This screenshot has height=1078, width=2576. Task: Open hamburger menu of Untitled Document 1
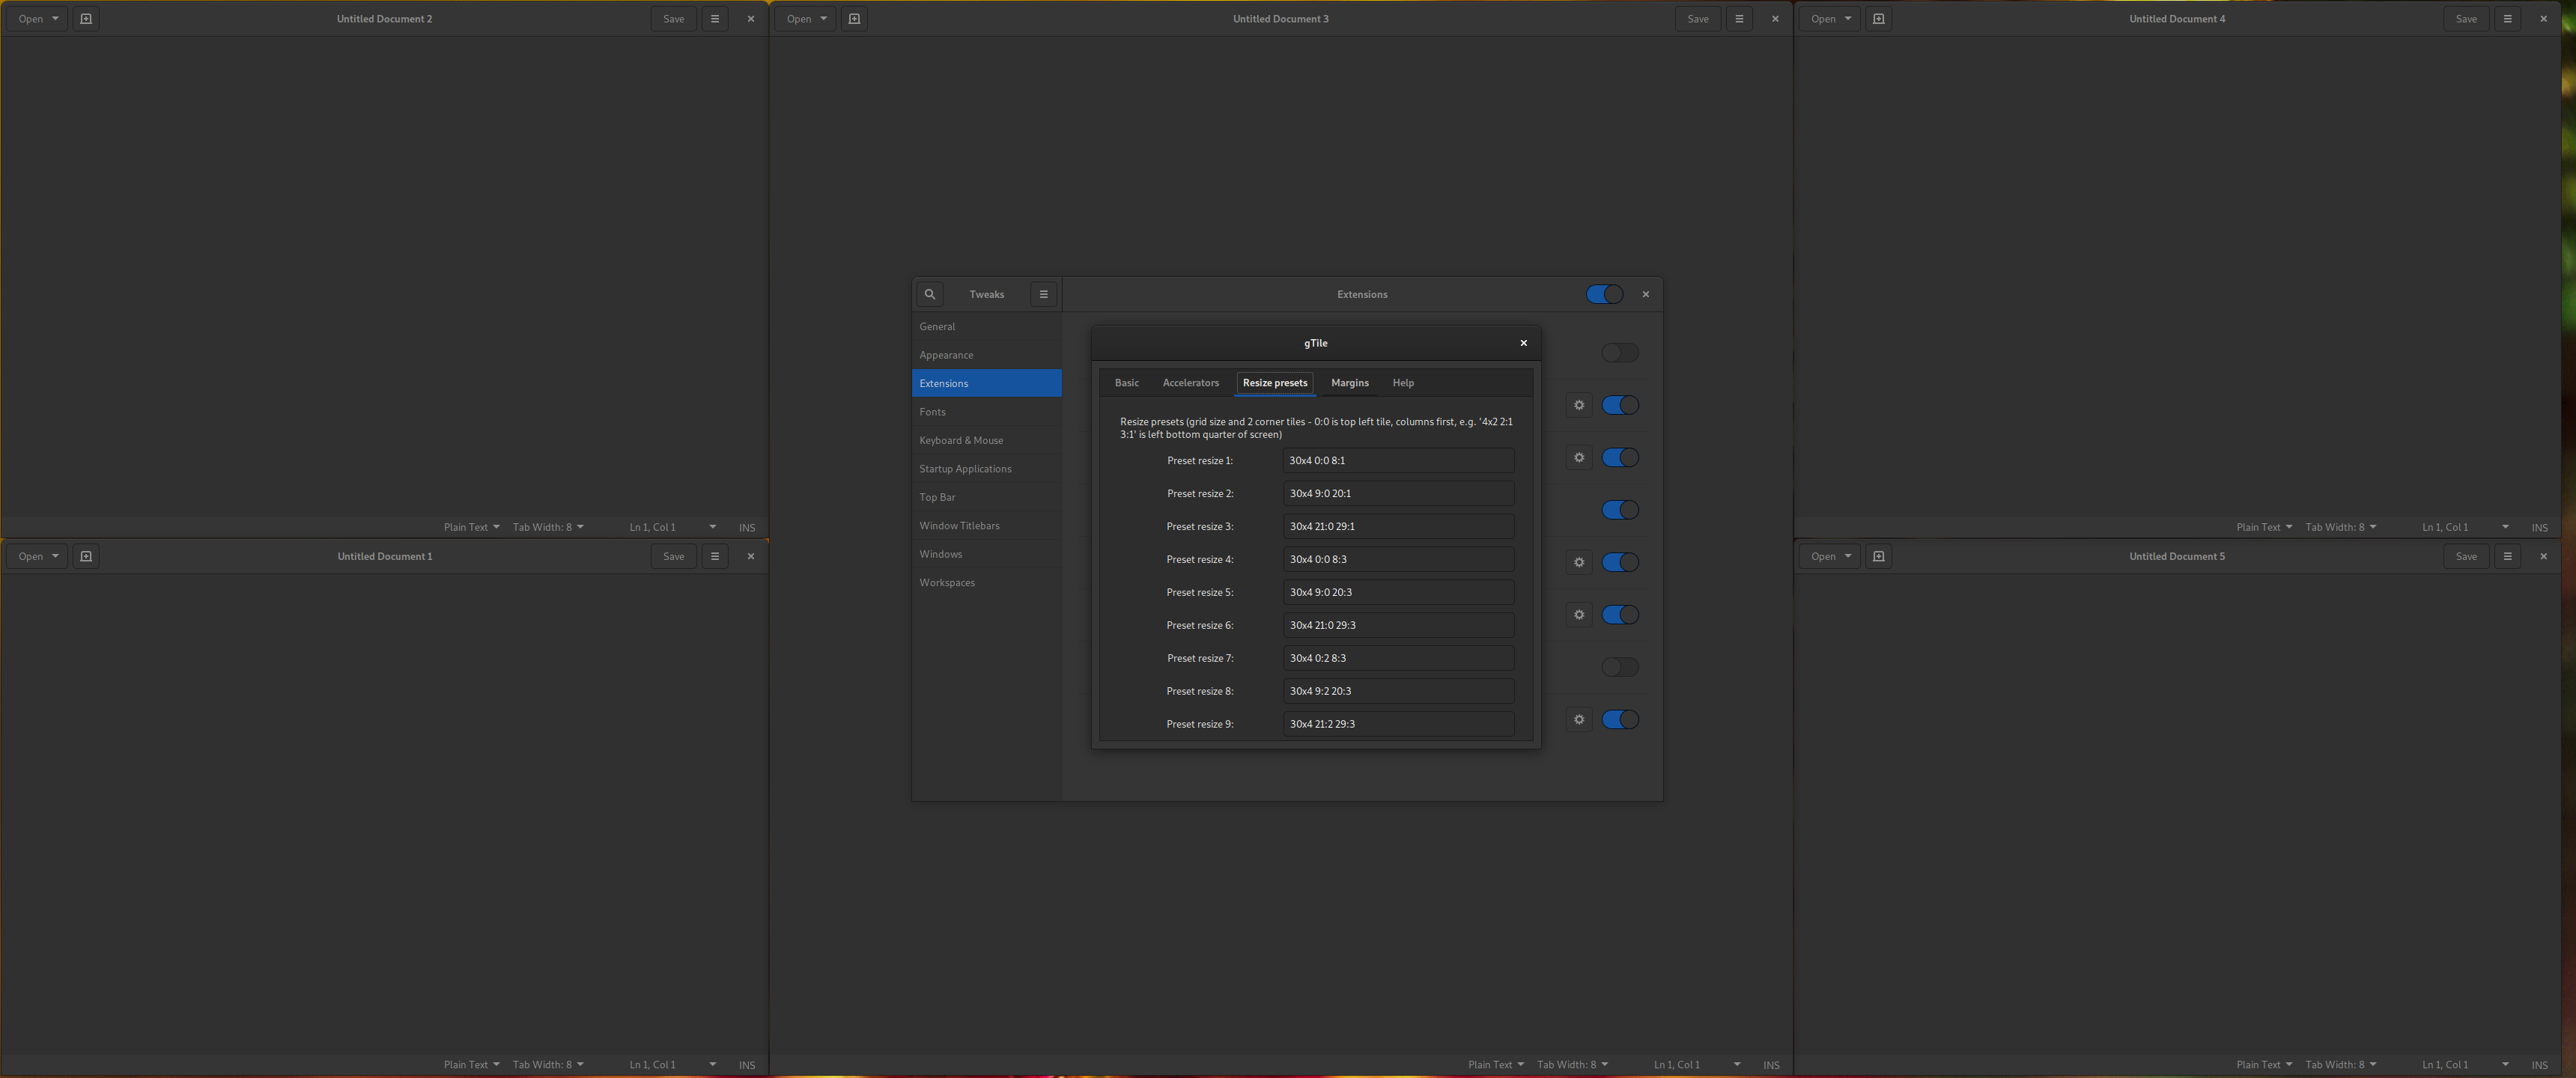point(715,556)
